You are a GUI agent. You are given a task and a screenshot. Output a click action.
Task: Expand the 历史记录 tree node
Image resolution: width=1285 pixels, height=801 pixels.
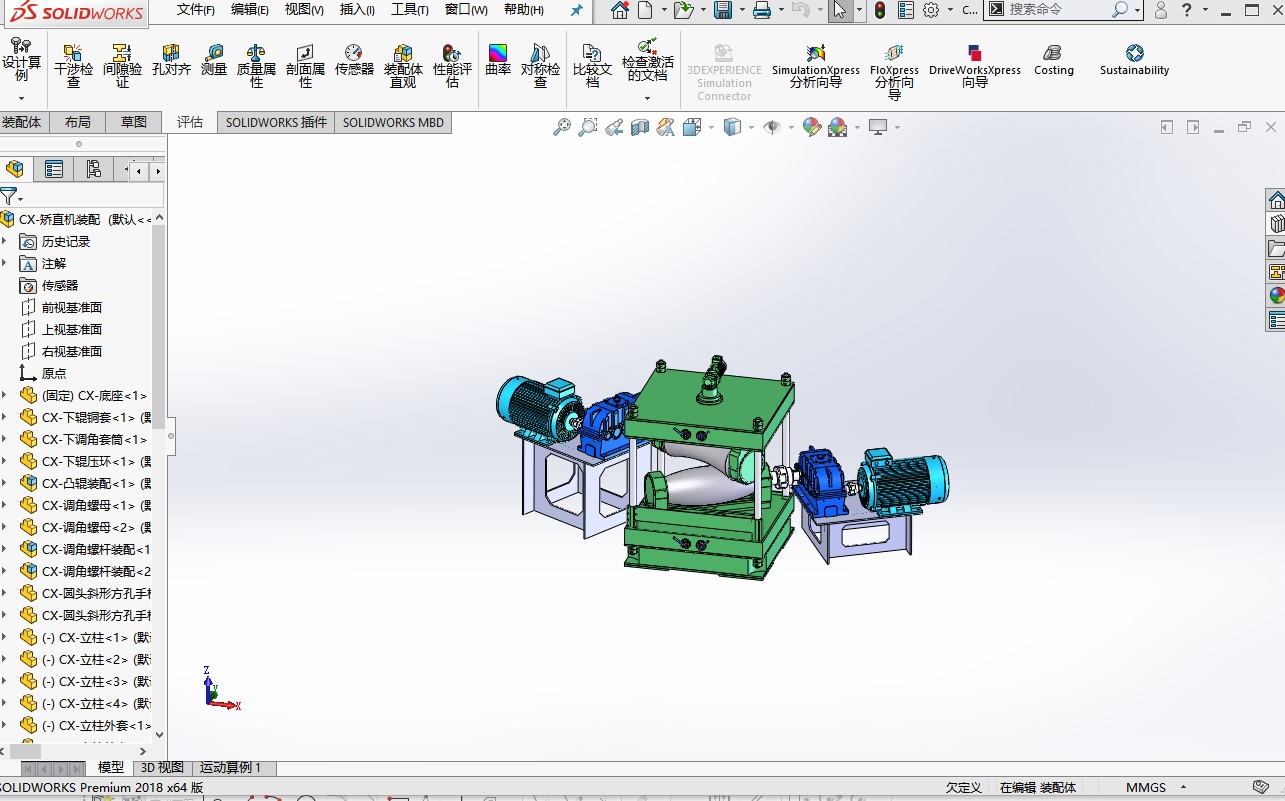pos(4,241)
